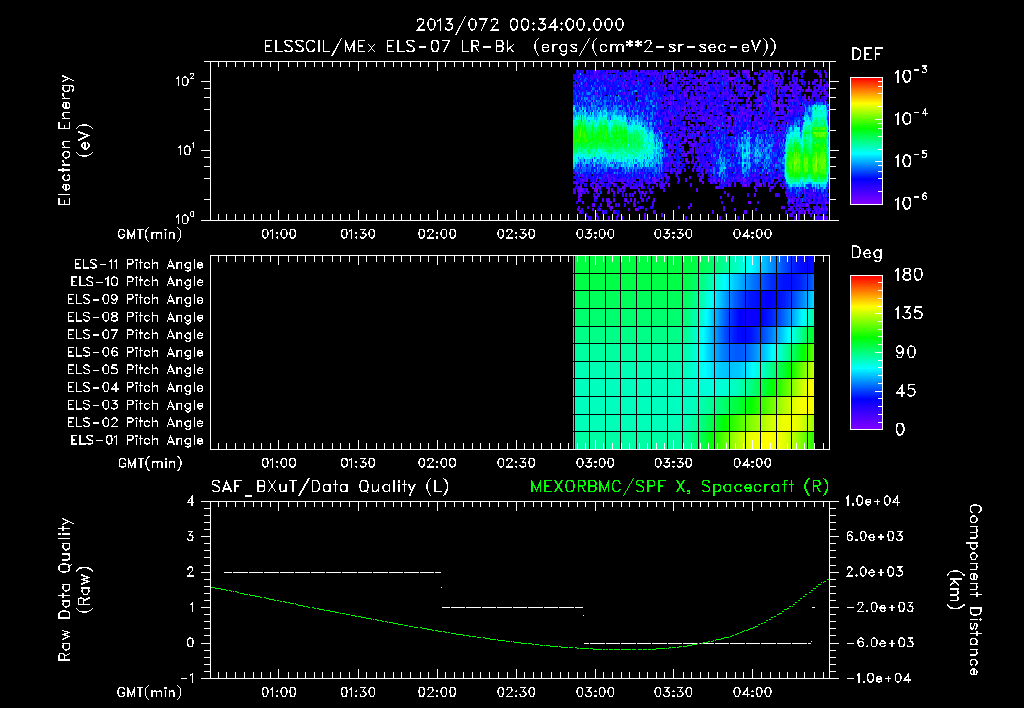Click the 04:00 tick under pitch angle panel
1024x708 pixels.
[752, 463]
